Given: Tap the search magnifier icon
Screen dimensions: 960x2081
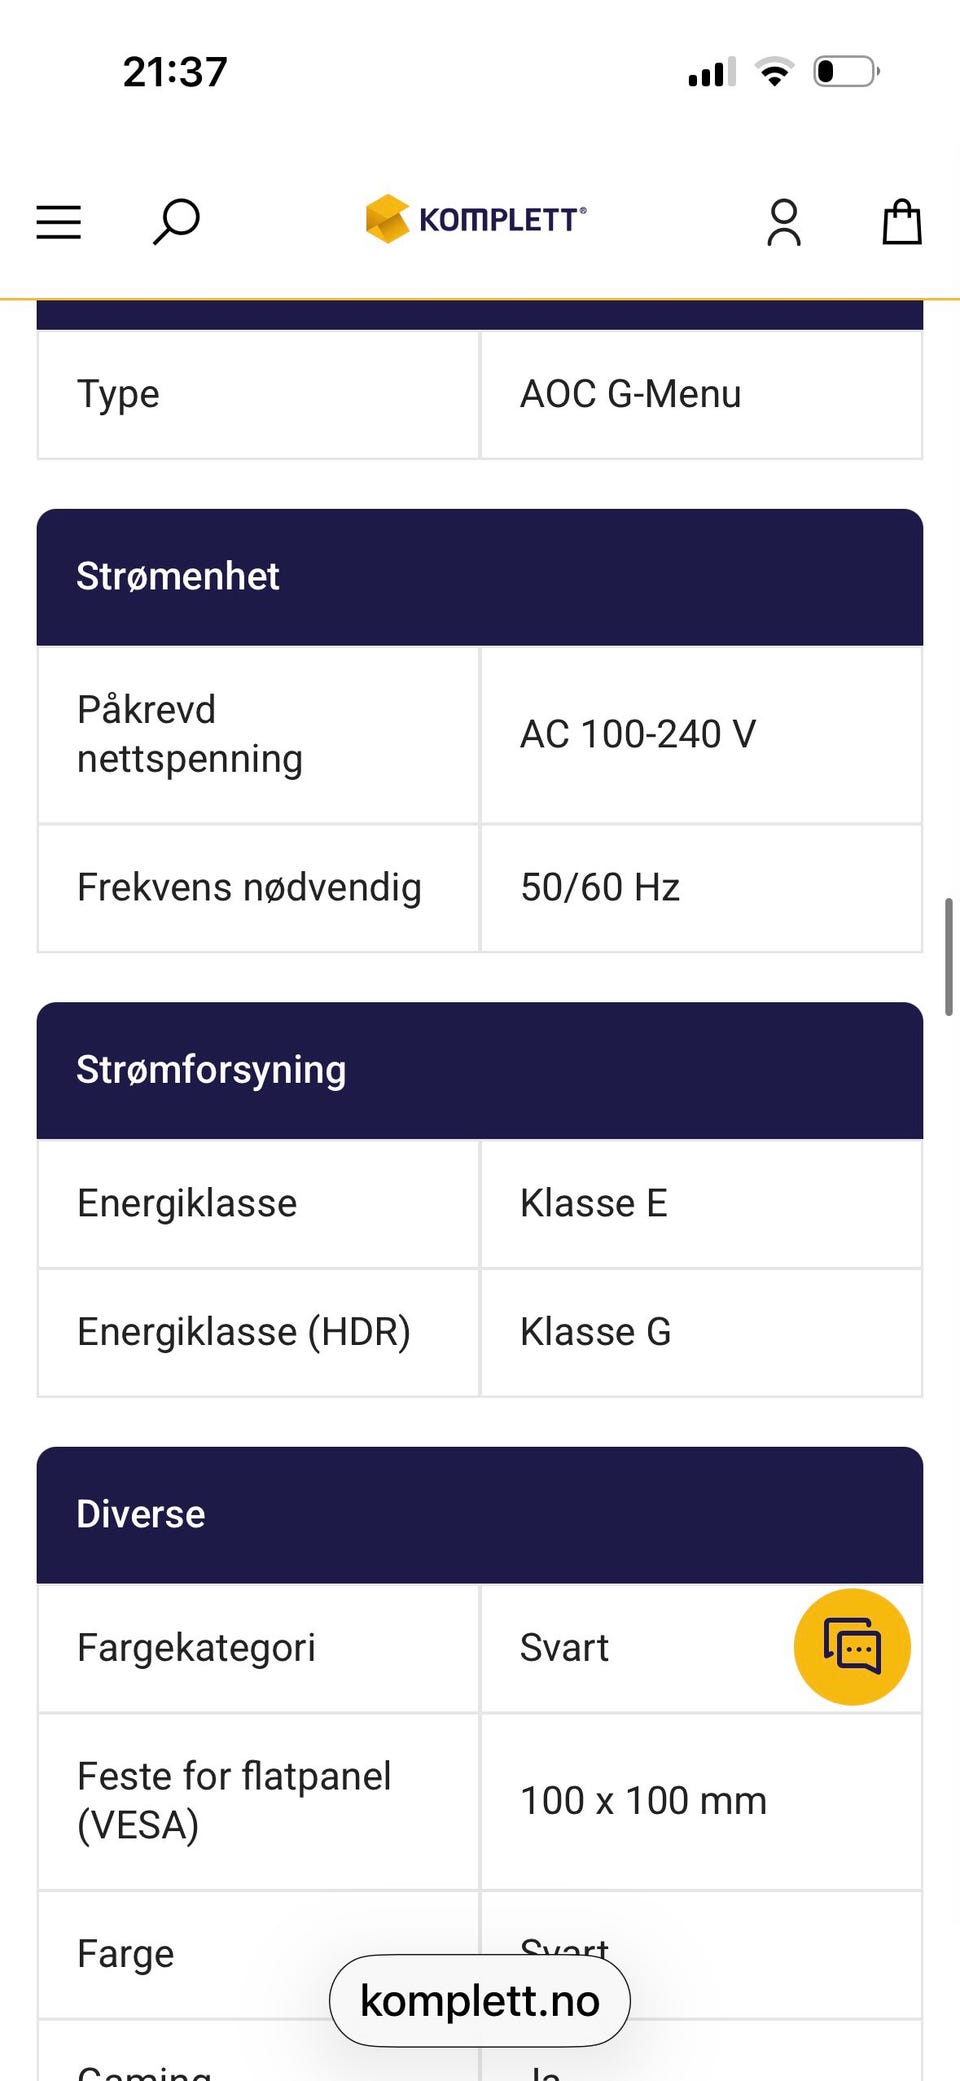Looking at the screenshot, I should [x=176, y=221].
